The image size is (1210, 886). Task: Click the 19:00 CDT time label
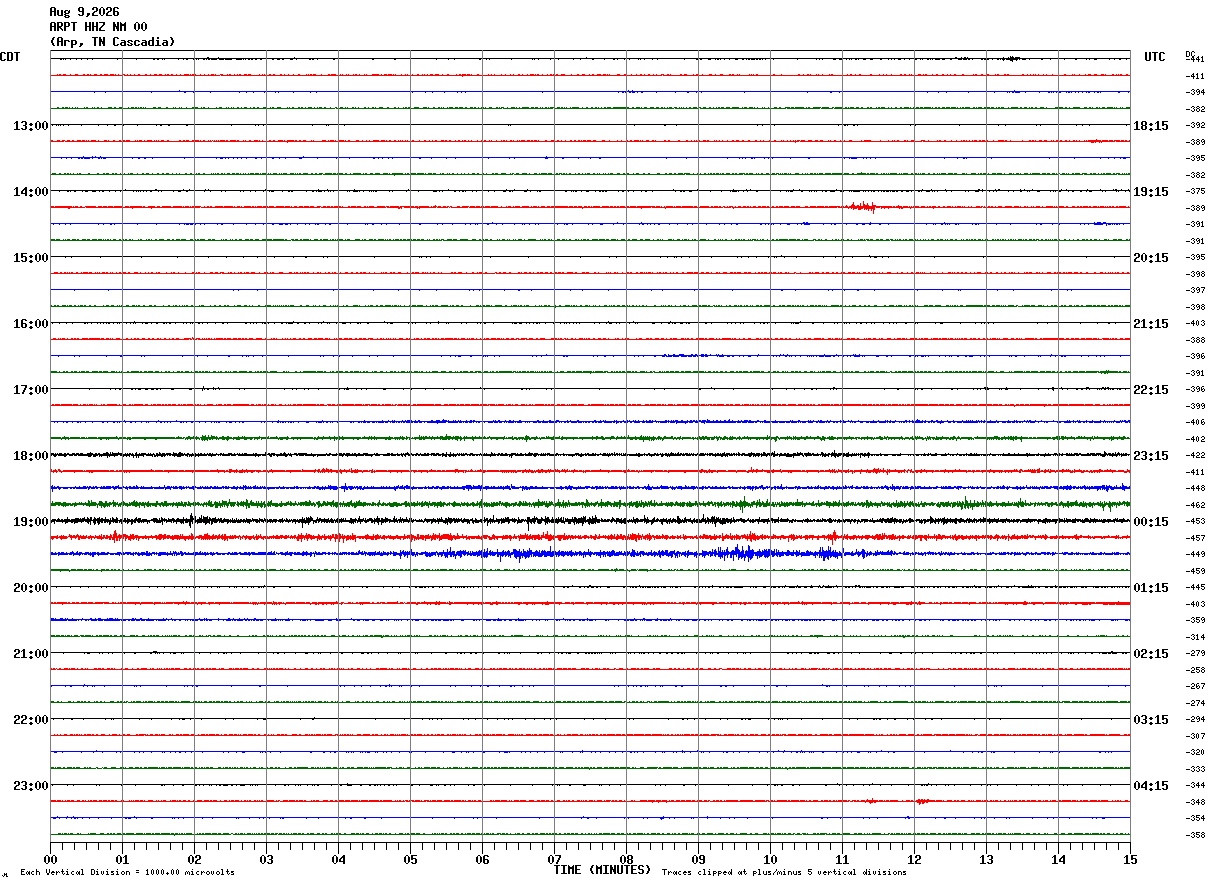30,522
